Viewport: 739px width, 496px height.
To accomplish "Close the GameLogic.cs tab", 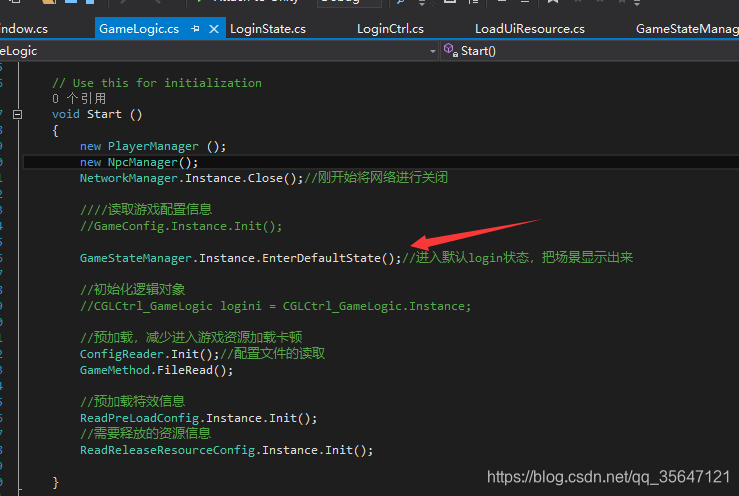I will 213,29.
